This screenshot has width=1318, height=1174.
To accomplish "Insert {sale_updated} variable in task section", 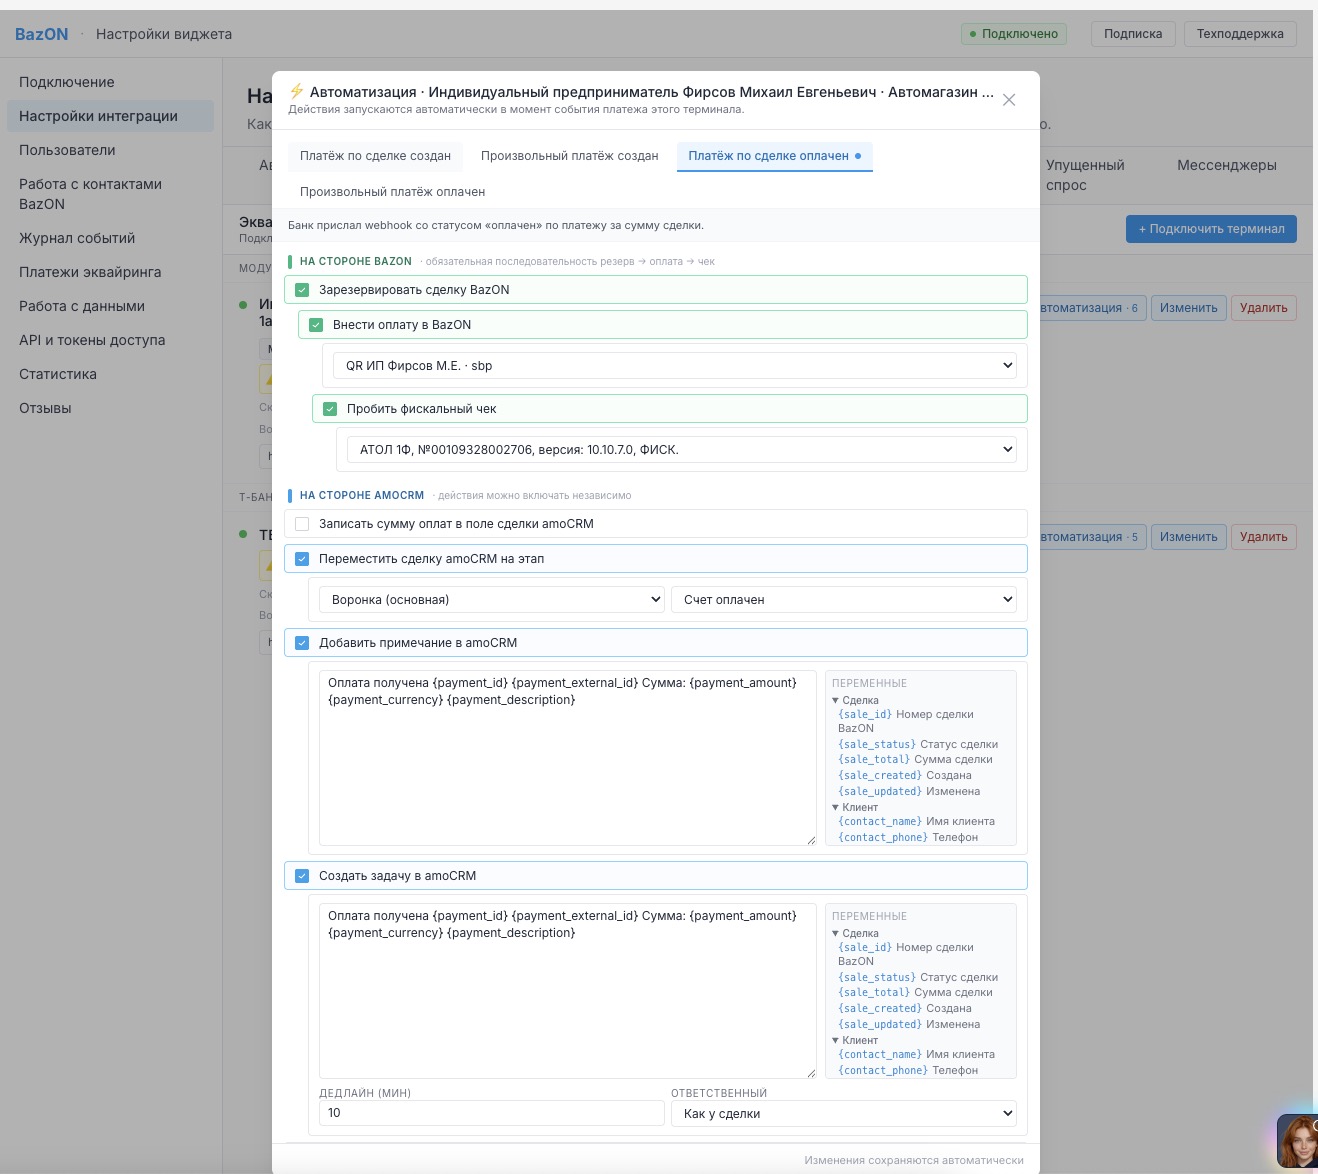I will pyautogui.click(x=880, y=1024).
